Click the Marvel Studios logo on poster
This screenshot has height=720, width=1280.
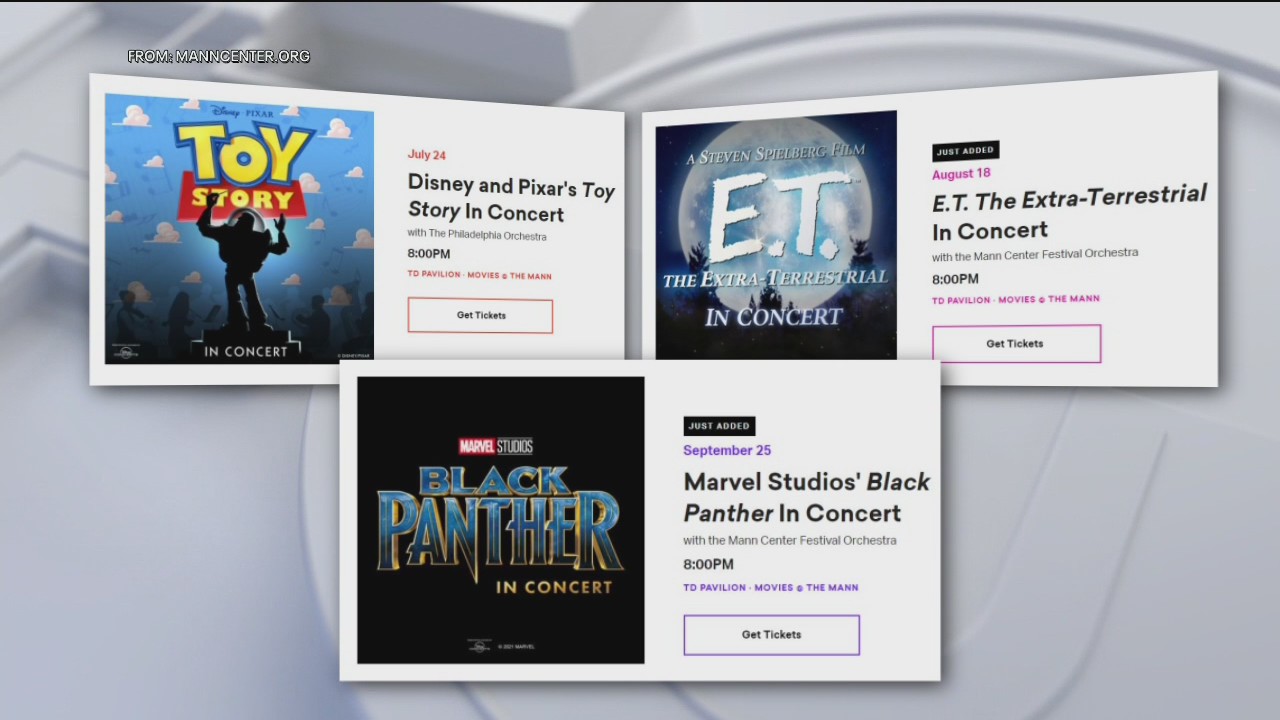coord(495,446)
